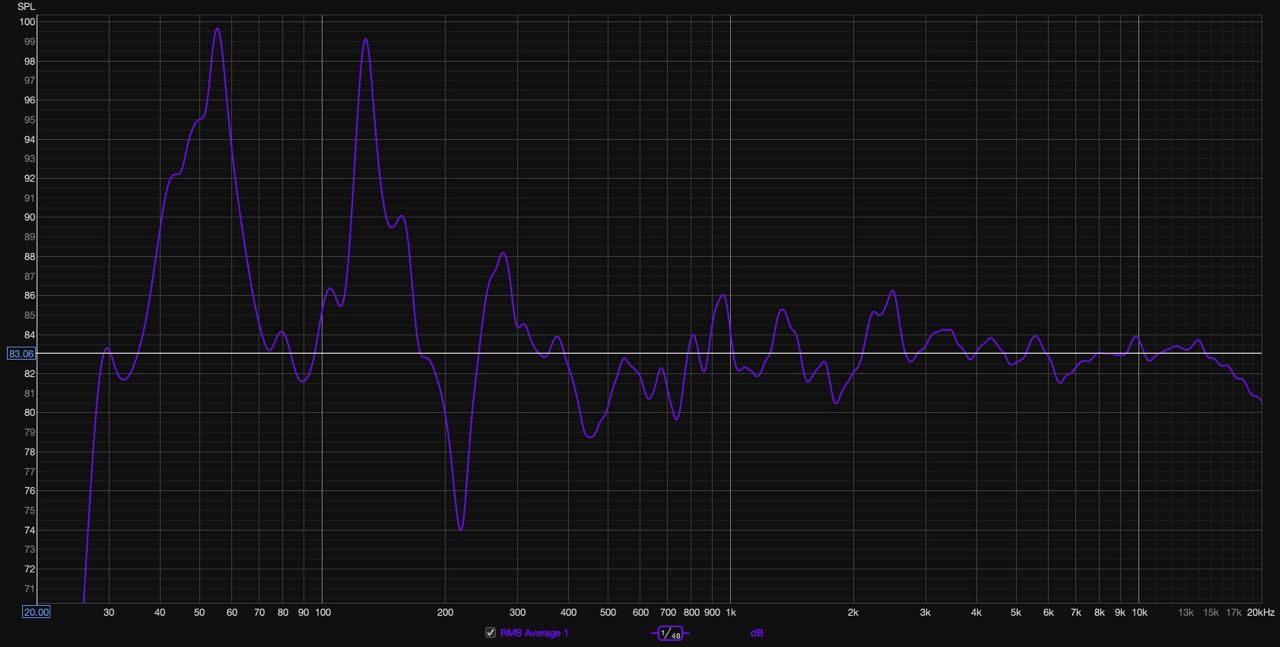
Task: Click the dB readout label in legend
Action: 757,633
